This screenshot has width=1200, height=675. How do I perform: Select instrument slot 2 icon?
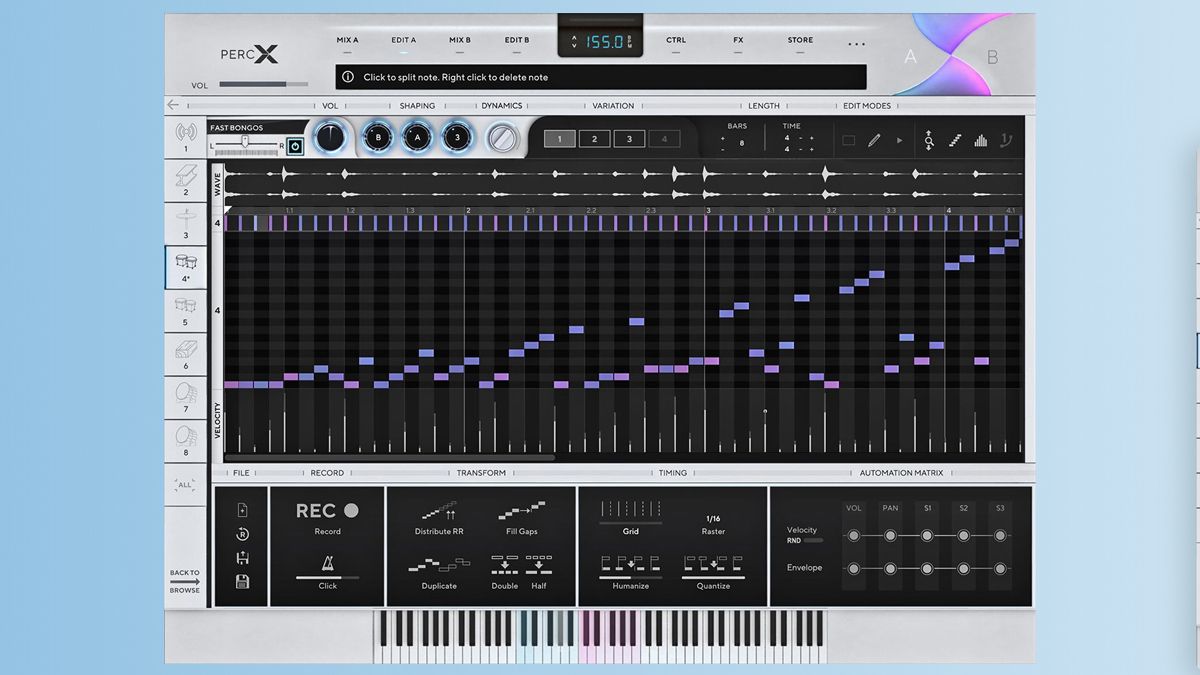click(185, 177)
